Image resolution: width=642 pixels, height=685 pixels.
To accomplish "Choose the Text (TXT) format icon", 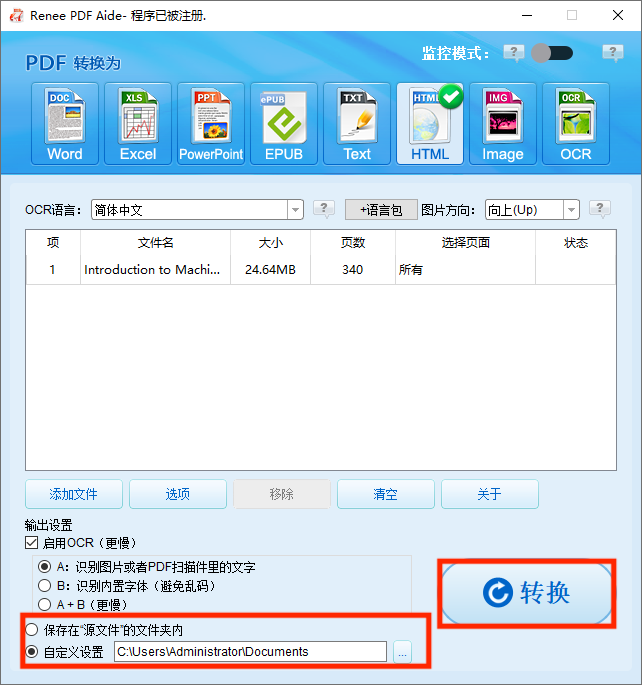I will [357, 124].
